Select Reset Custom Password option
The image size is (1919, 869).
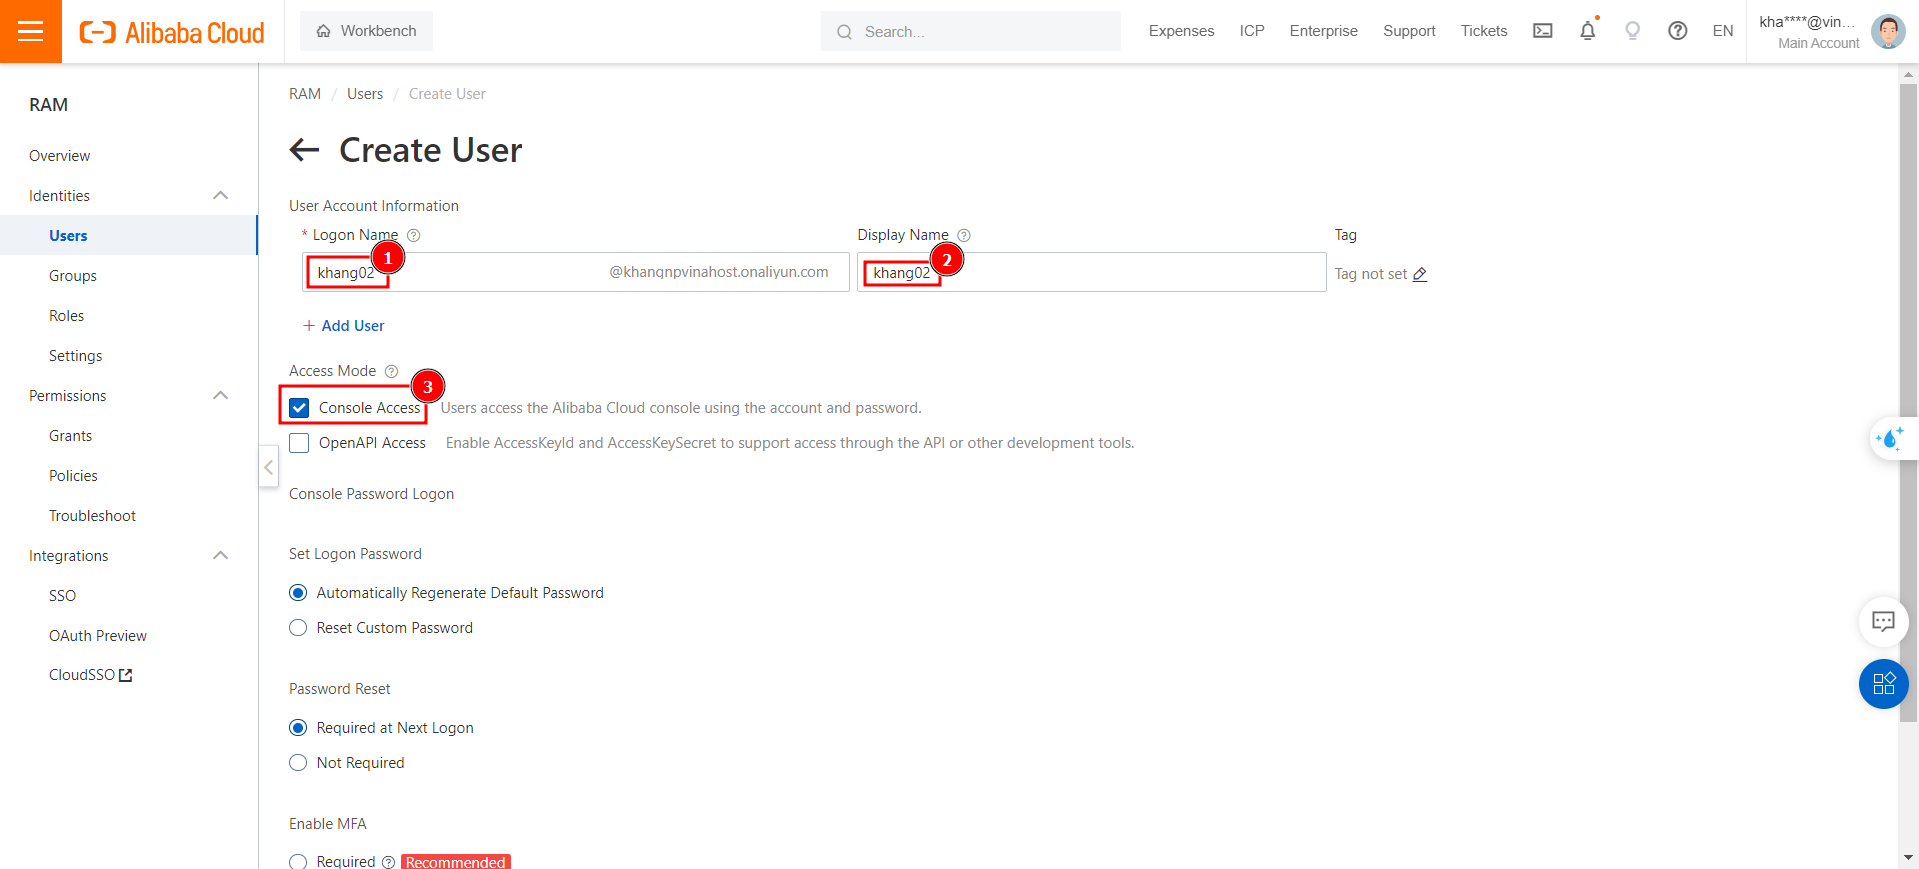(298, 628)
